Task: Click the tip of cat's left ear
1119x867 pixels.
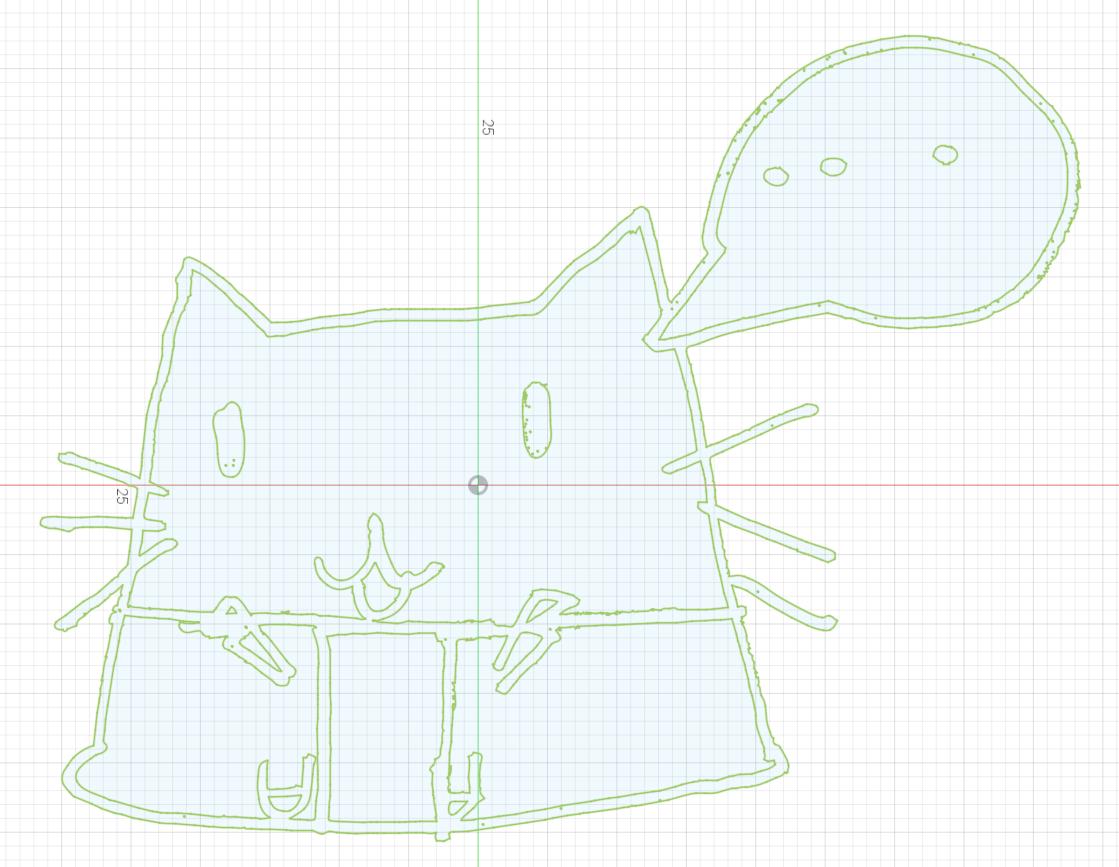Action: [x=188, y=263]
